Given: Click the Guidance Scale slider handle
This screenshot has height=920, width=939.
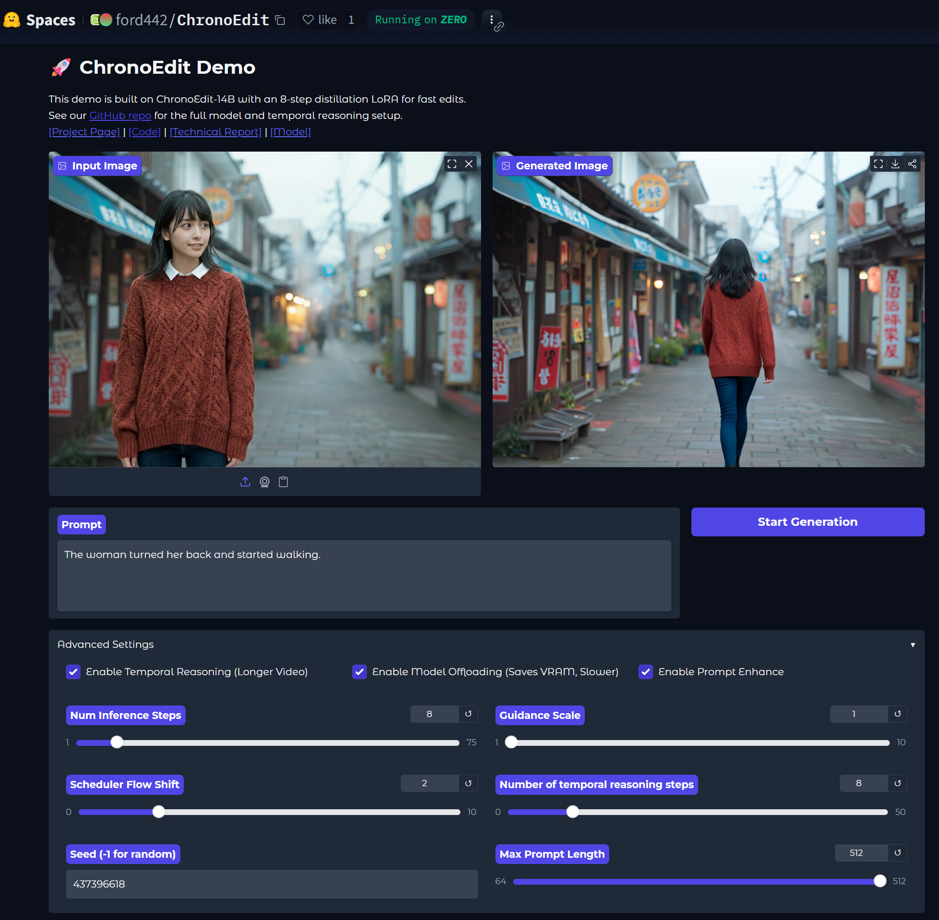Looking at the screenshot, I should pyautogui.click(x=511, y=742).
